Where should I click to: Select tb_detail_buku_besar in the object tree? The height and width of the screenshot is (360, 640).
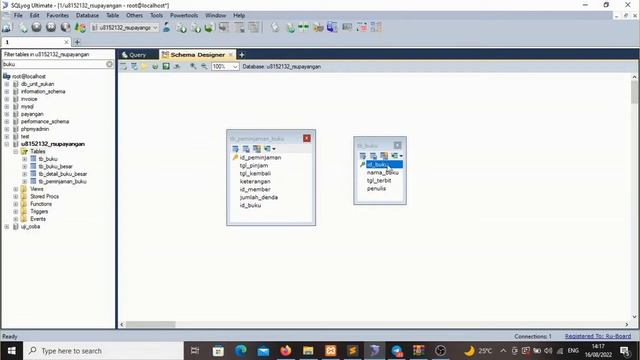coord(63,174)
